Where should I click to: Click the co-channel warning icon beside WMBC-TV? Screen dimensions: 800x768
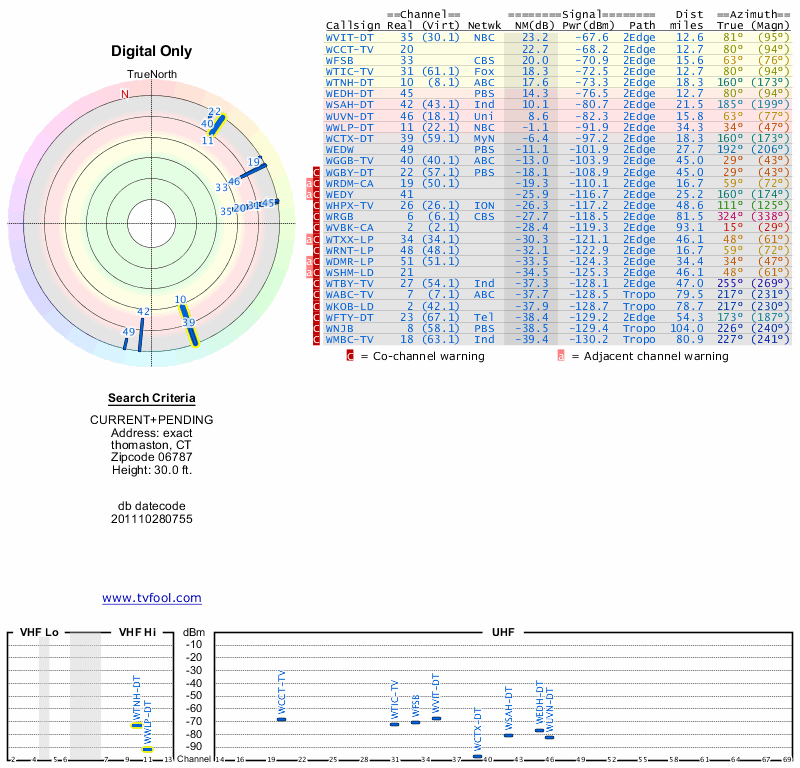click(x=318, y=340)
